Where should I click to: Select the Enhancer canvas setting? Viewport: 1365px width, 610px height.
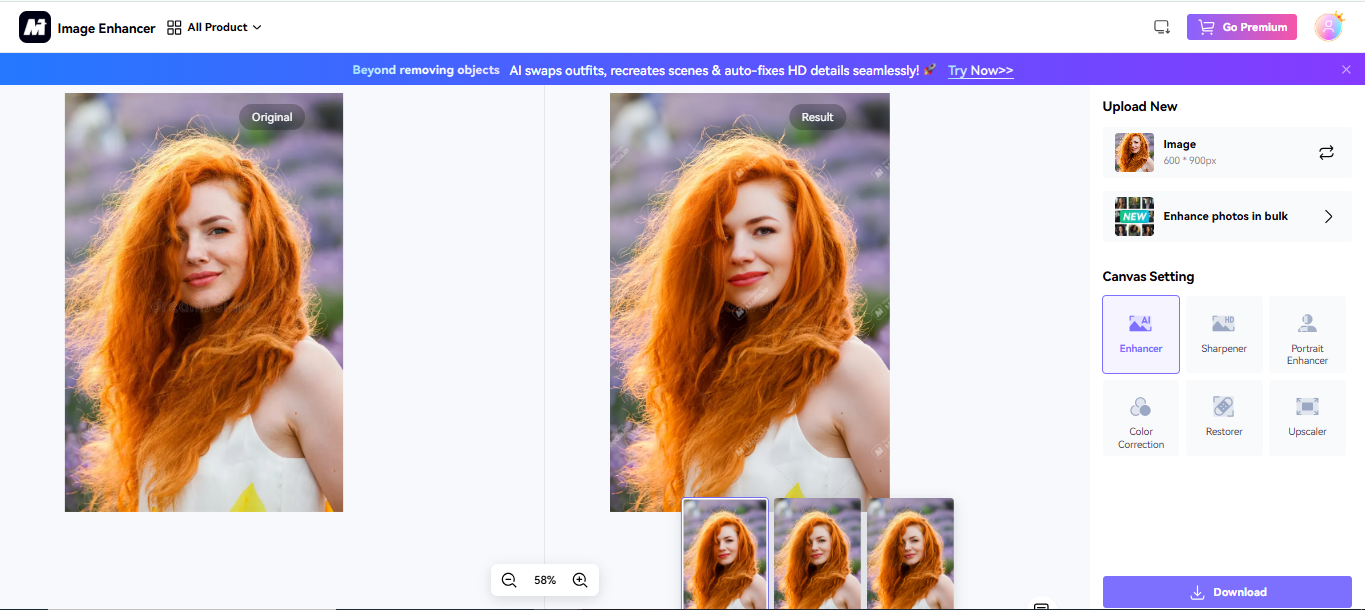[1140, 334]
